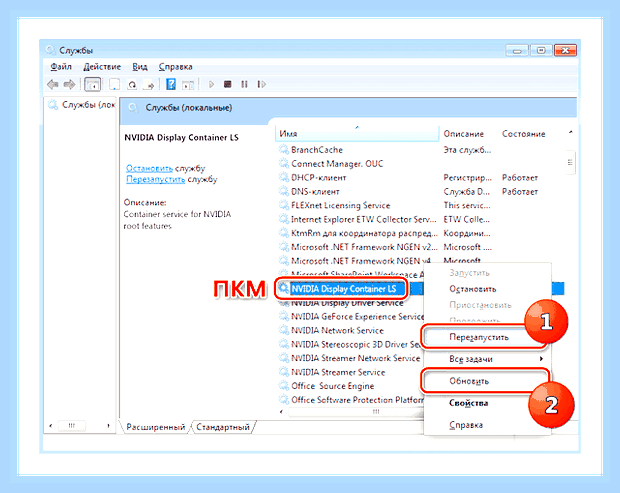620x493 pixels.
Task: Select NVIDIA Stereoscopic 3D Driver service
Action: [355, 344]
